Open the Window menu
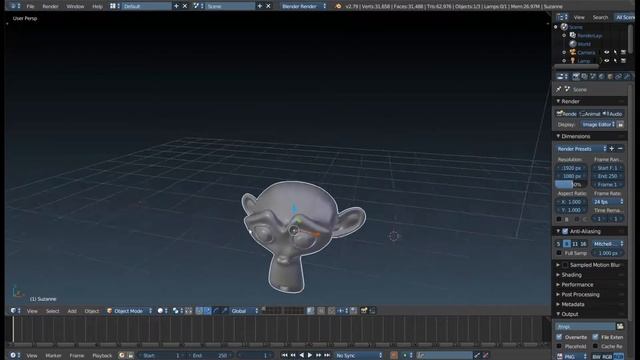Image resolution: width=640 pixels, height=360 pixels. [x=75, y=7]
